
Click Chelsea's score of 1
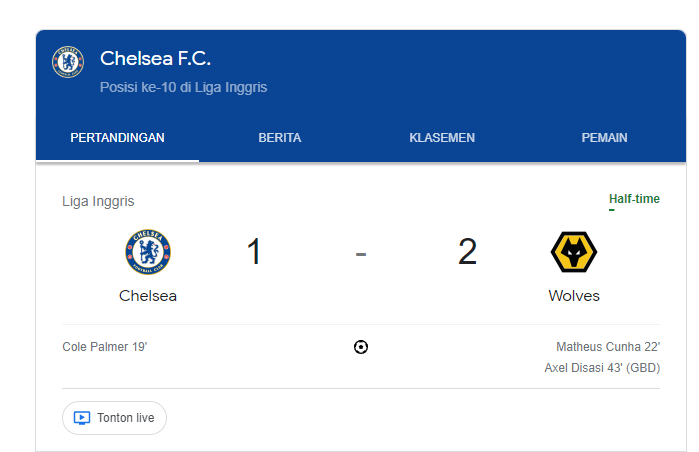pos(254,252)
